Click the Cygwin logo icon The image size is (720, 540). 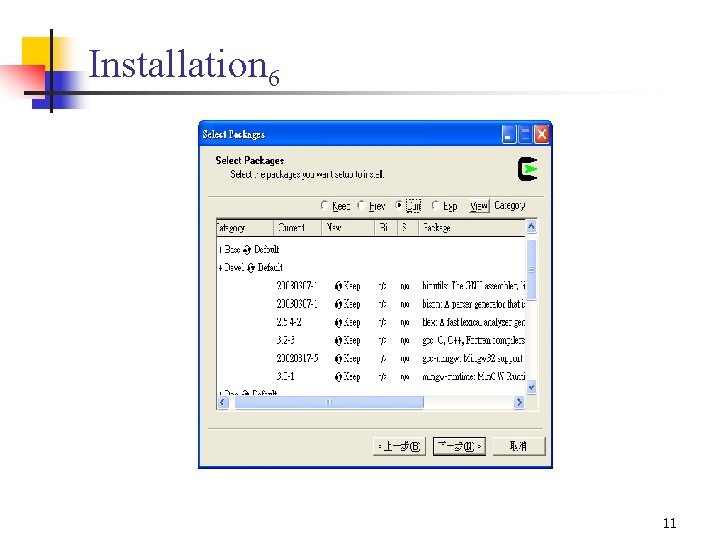coord(528,169)
